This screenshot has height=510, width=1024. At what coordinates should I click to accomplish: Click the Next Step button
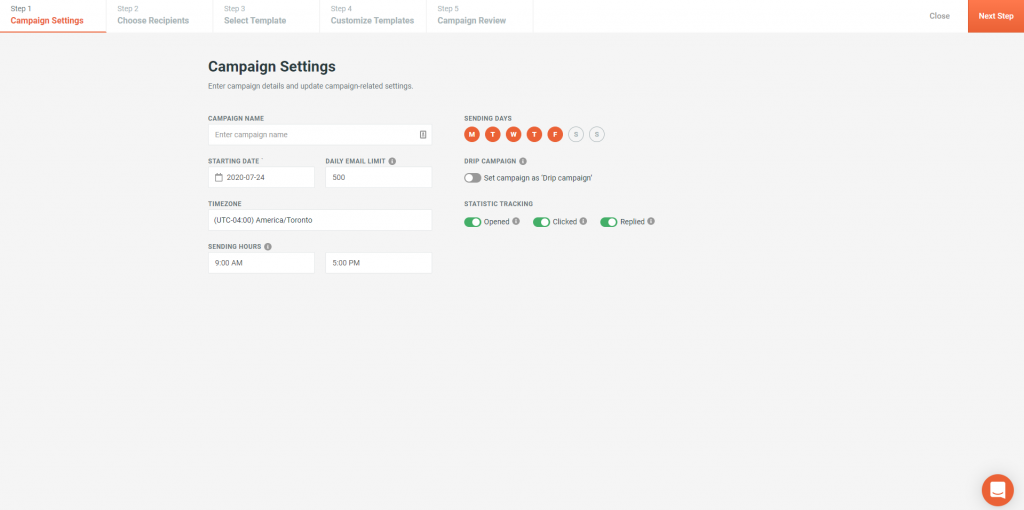click(x=996, y=16)
